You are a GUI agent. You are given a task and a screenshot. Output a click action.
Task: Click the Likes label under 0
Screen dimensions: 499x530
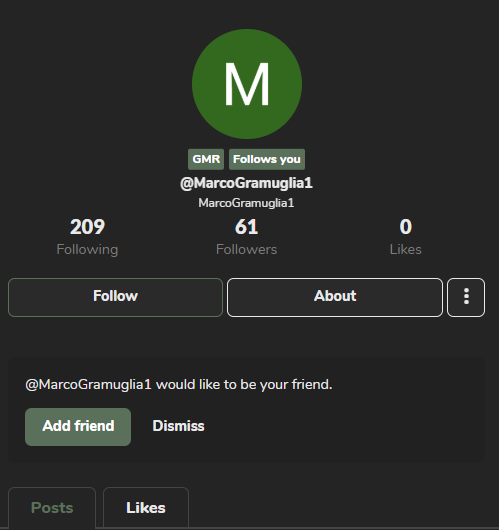pos(405,249)
